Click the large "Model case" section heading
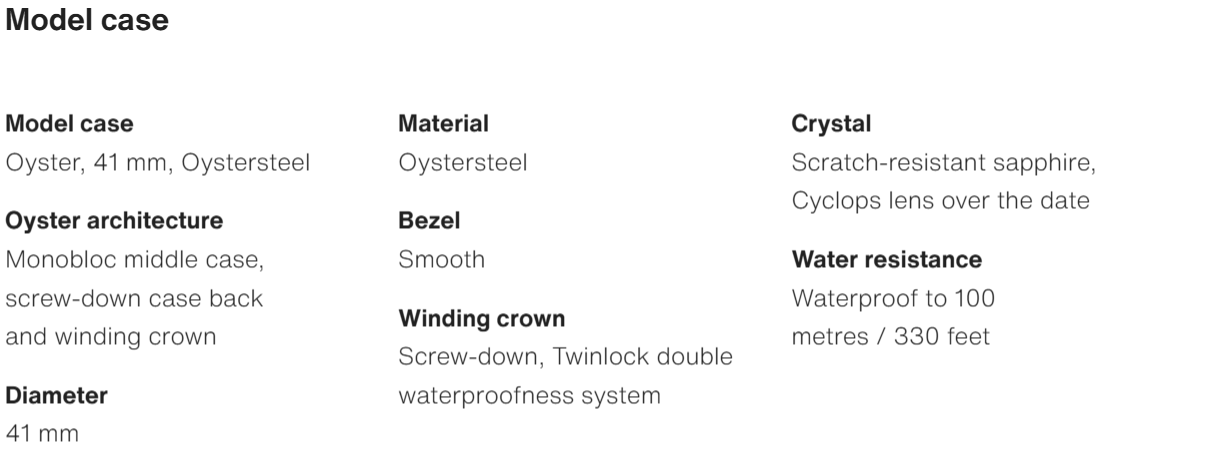The height and width of the screenshot is (454, 1227). coord(87,20)
